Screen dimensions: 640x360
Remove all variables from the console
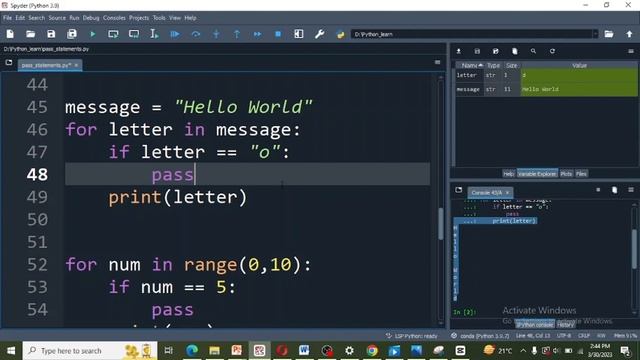pos(615,190)
